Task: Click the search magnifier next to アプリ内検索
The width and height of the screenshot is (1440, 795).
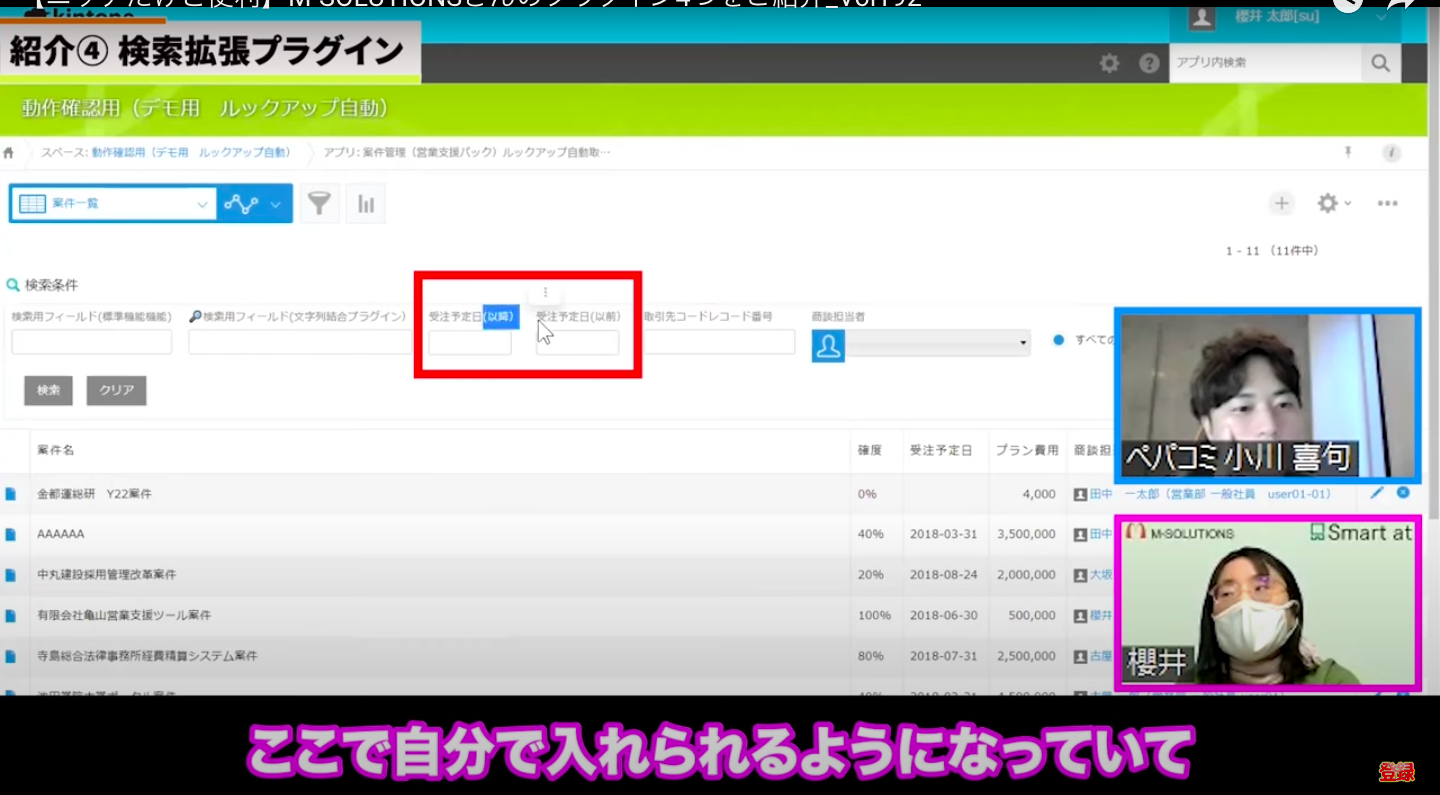Action: (x=1380, y=63)
